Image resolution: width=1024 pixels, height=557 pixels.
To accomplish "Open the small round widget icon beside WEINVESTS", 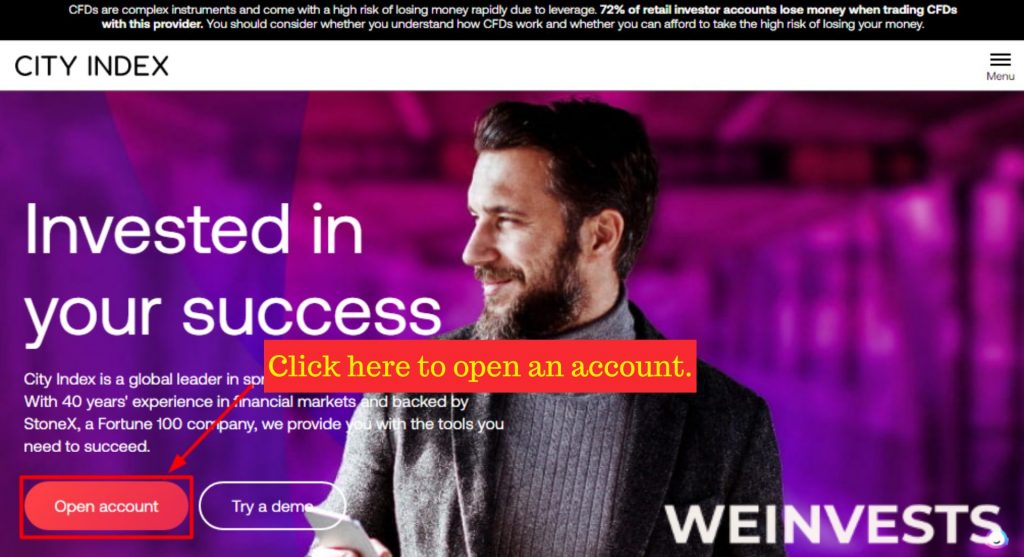I will [997, 537].
